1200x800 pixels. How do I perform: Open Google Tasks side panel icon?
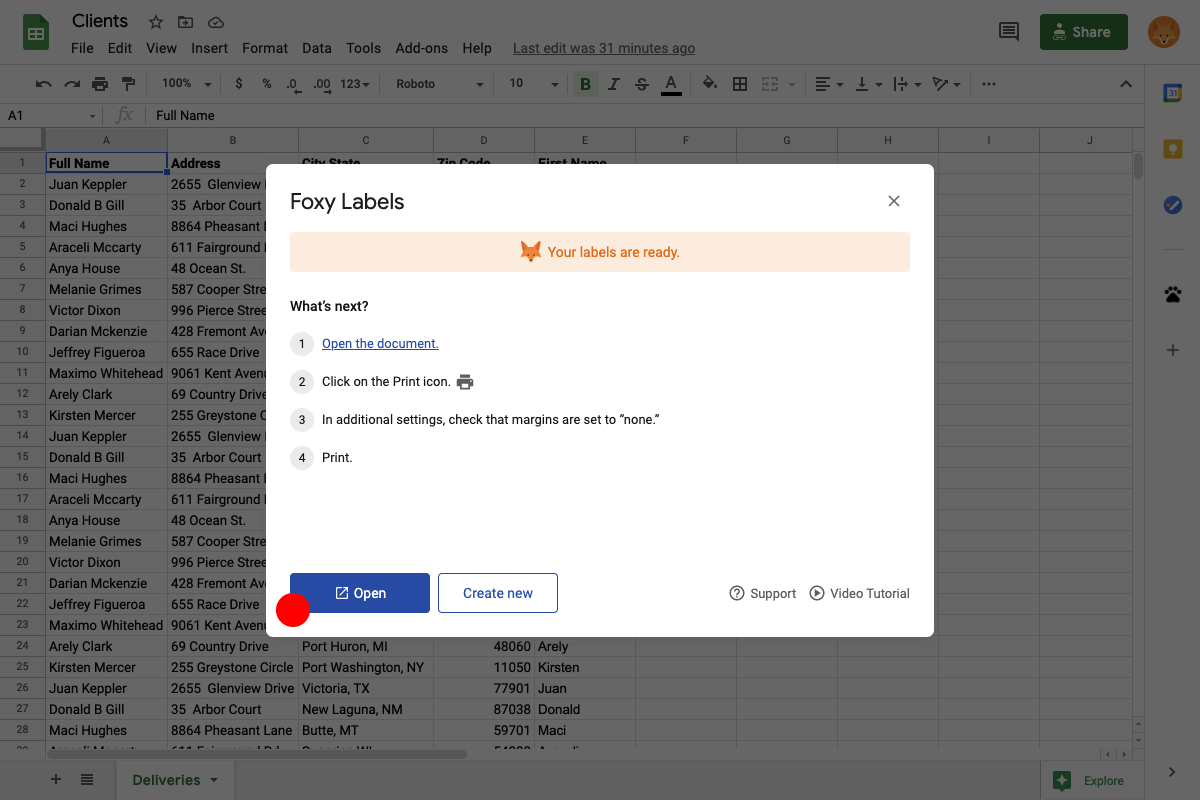point(1173,205)
